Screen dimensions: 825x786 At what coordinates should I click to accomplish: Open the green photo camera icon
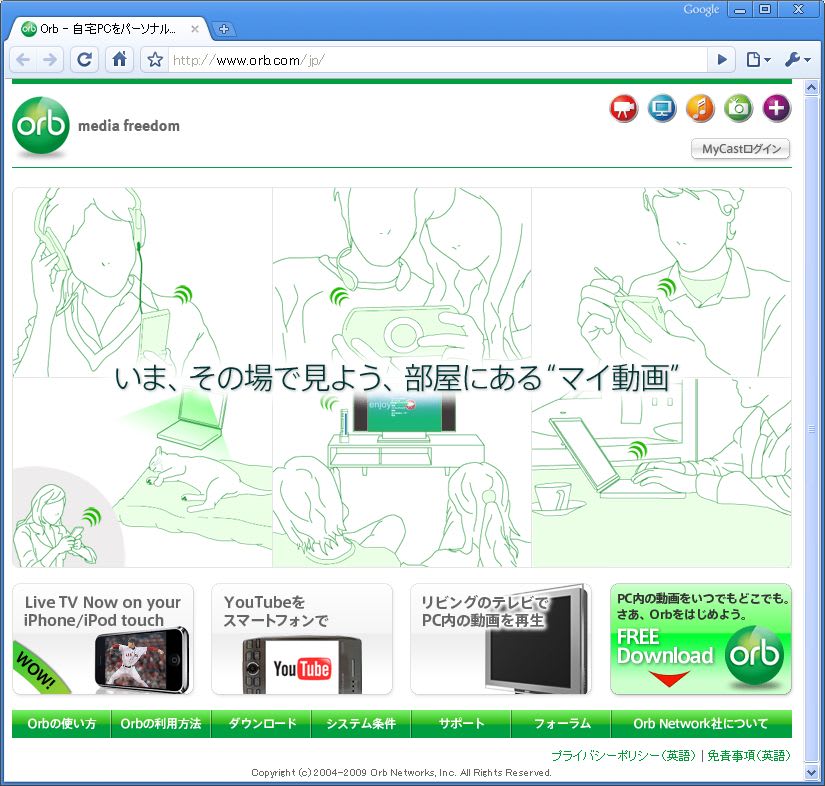[739, 108]
